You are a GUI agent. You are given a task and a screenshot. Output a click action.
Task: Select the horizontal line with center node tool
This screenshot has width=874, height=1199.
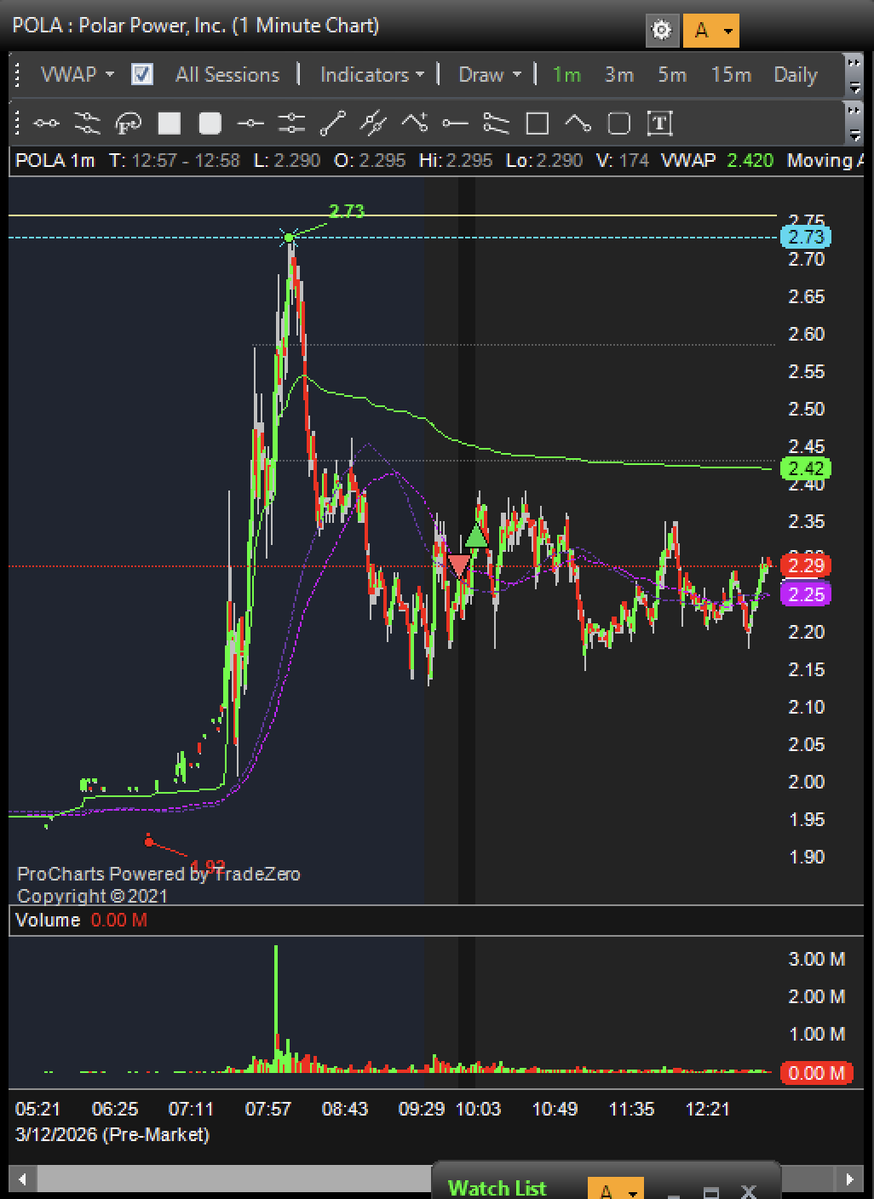click(x=250, y=123)
